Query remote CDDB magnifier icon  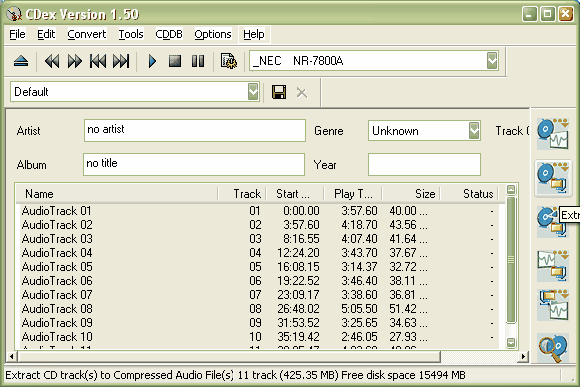pos(553,348)
